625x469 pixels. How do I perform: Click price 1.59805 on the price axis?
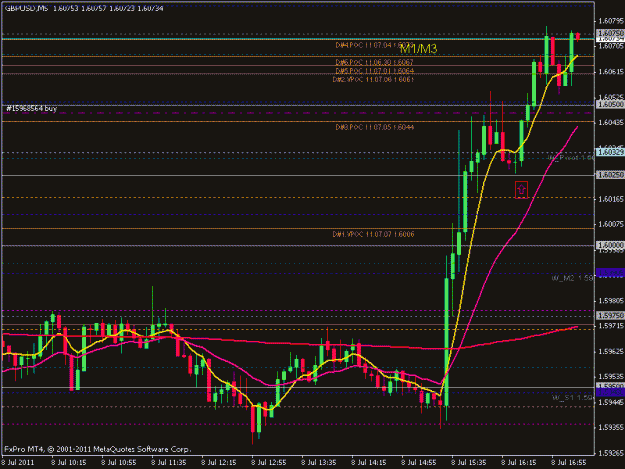coord(611,301)
